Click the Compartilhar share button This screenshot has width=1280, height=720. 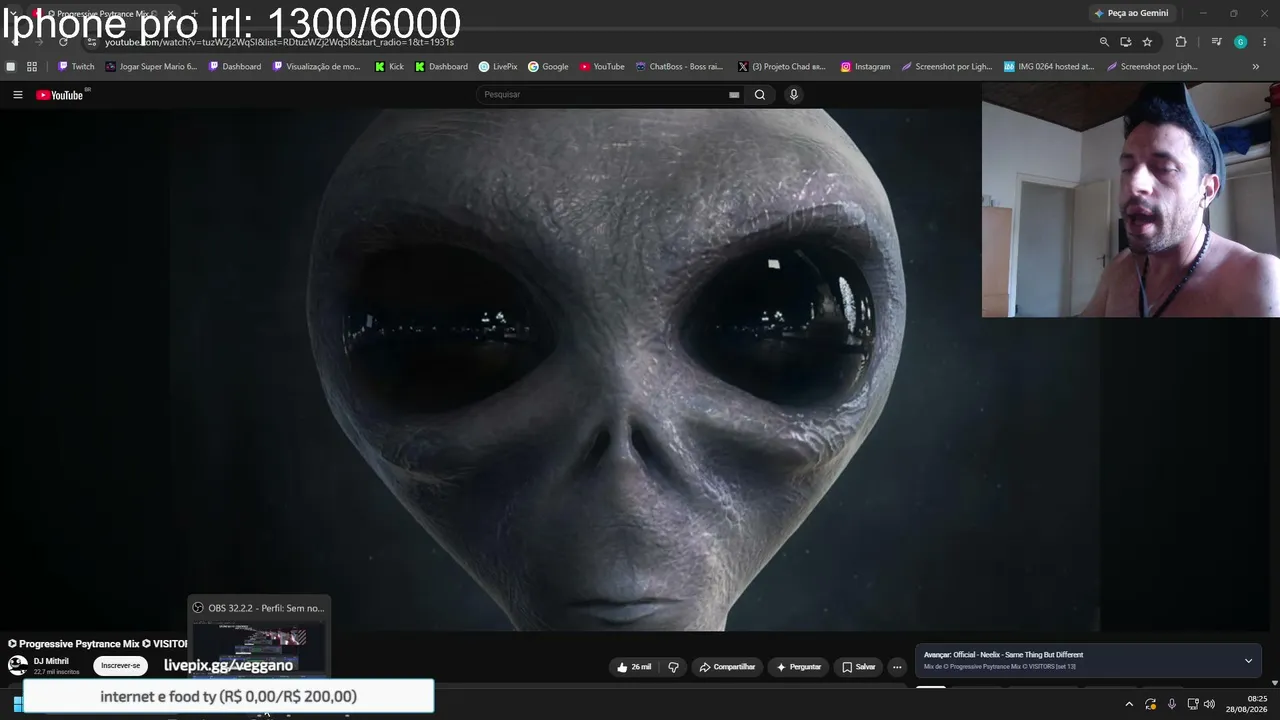(x=727, y=667)
